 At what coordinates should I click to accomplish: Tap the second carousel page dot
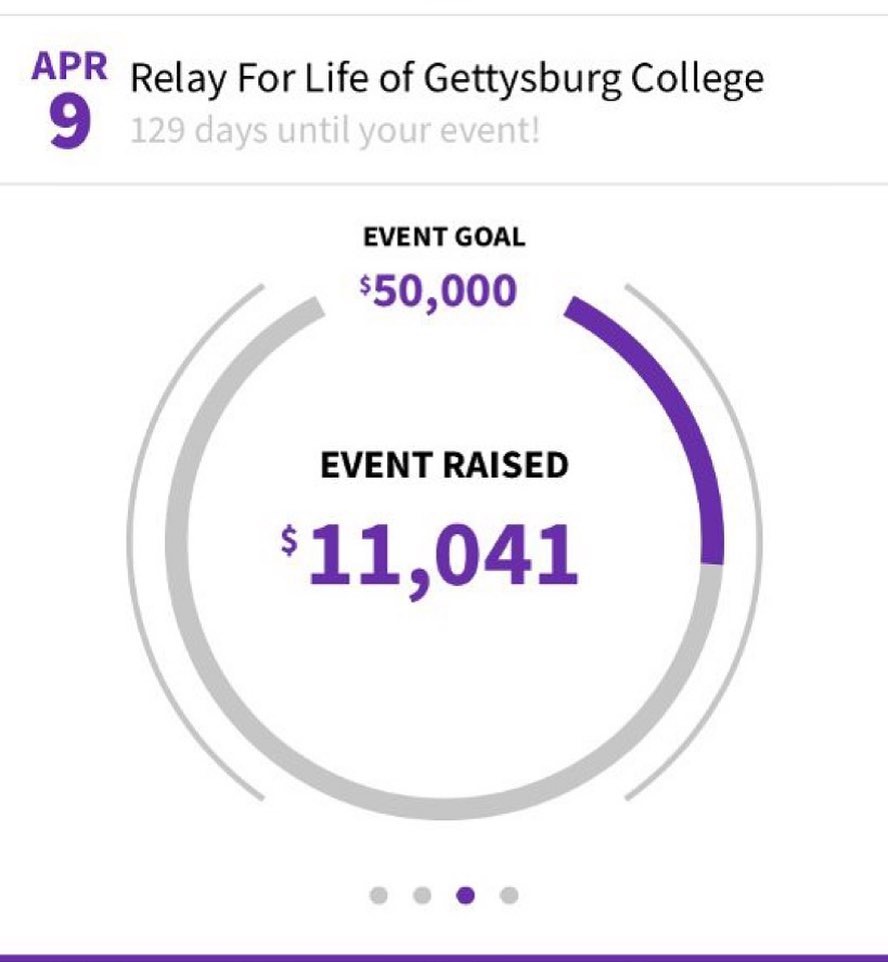422,895
